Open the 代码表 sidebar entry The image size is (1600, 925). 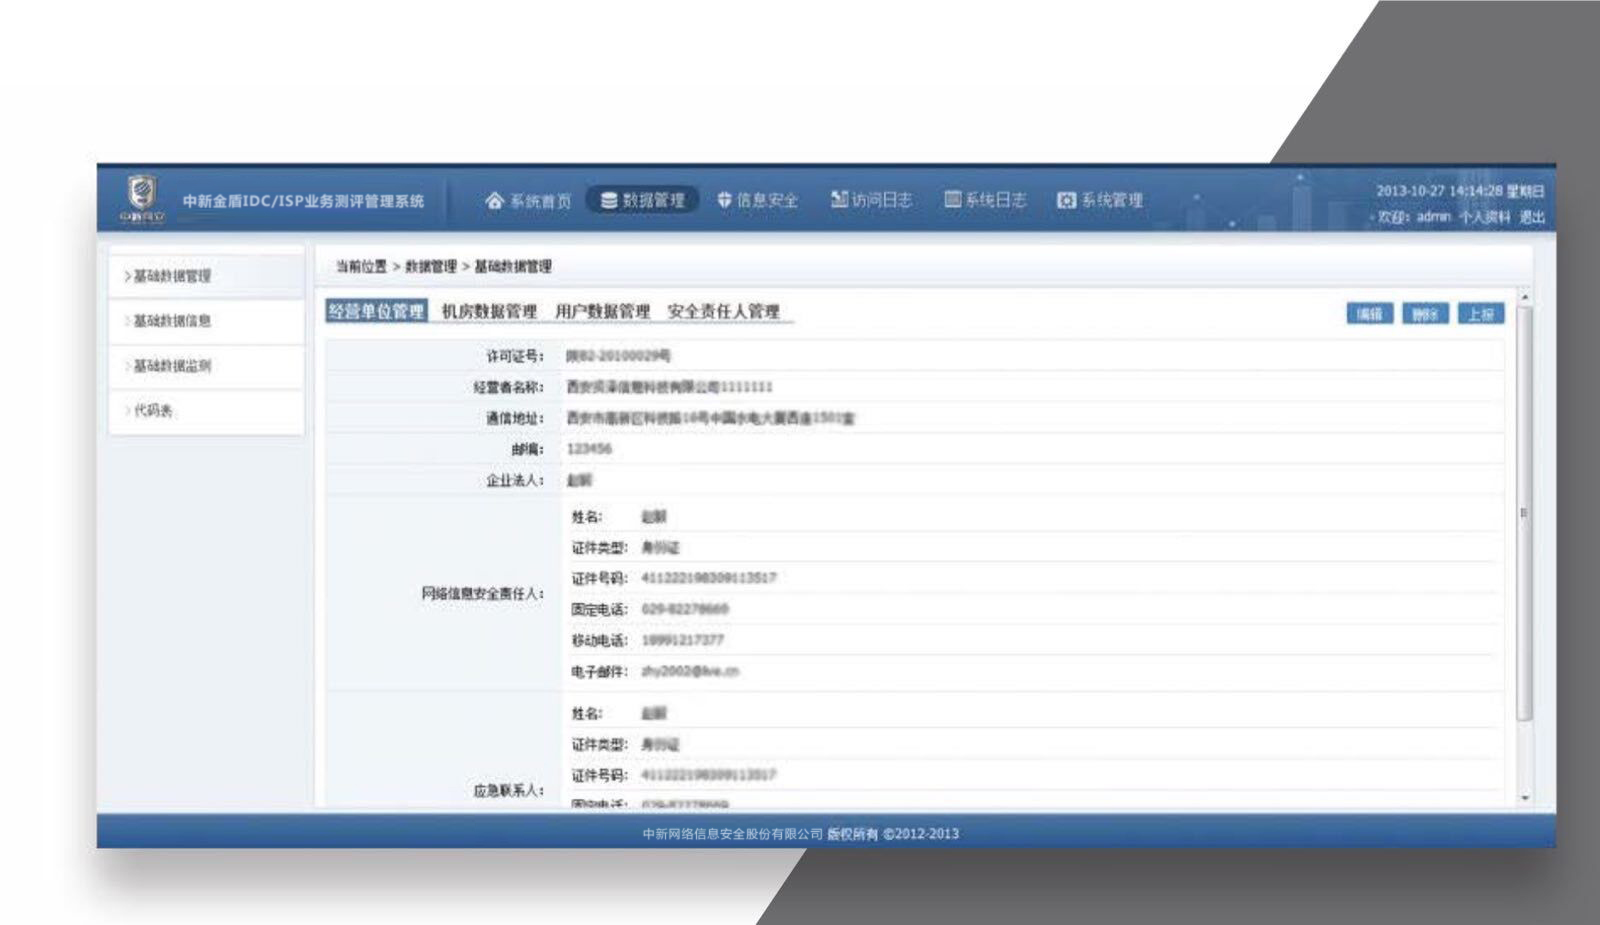click(x=153, y=411)
